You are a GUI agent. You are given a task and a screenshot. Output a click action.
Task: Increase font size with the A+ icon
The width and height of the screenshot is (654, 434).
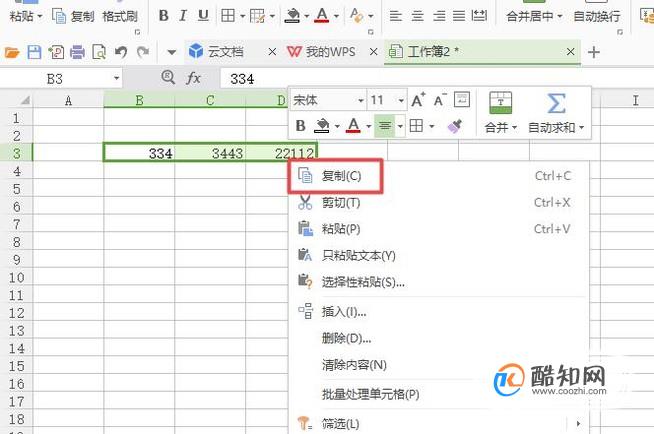(x=418, y=100)
